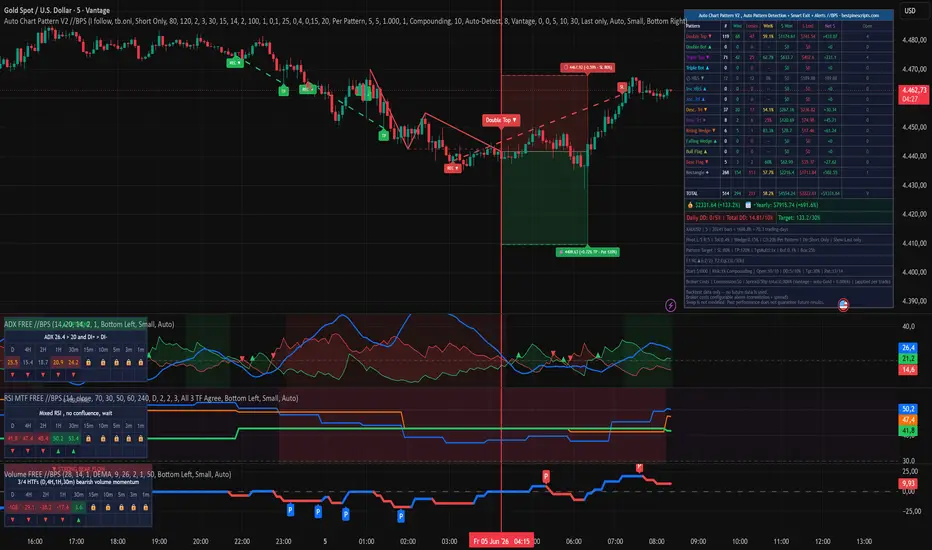Click the calendar icon beside Yearly profit
This screenshot has height=550, width=932.
[748, 205]
